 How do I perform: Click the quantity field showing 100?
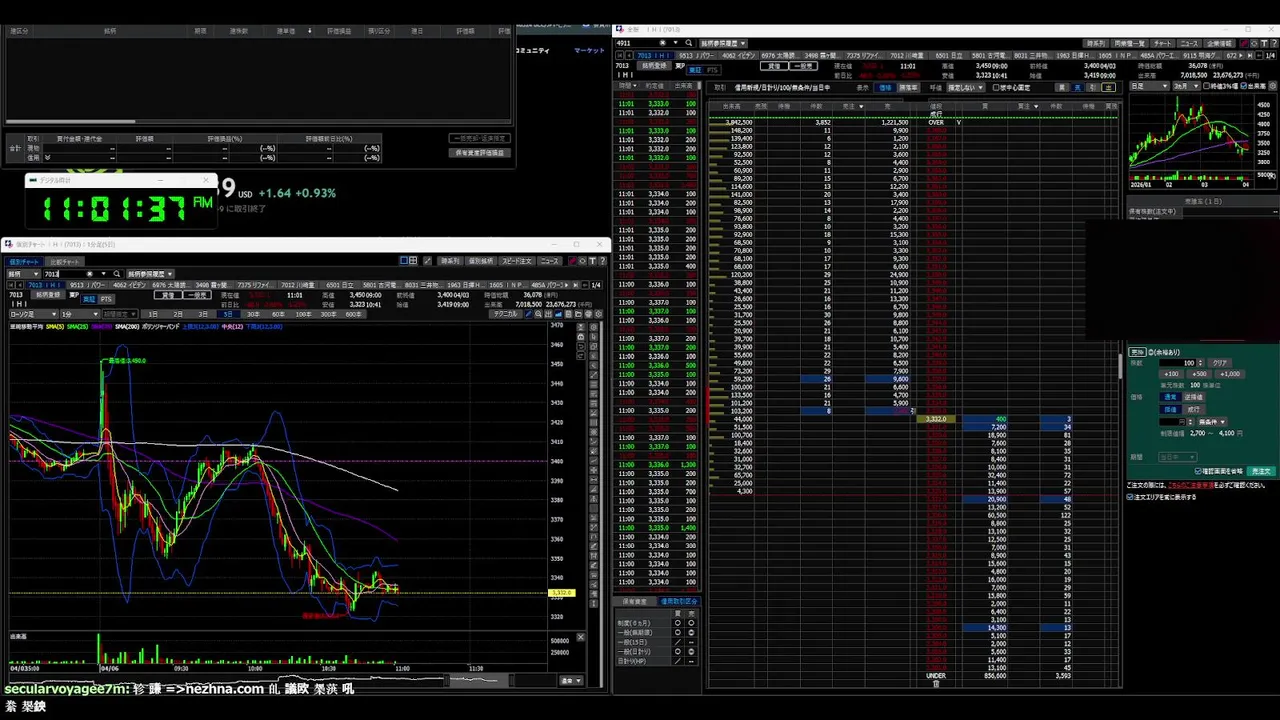[1177, 362]
